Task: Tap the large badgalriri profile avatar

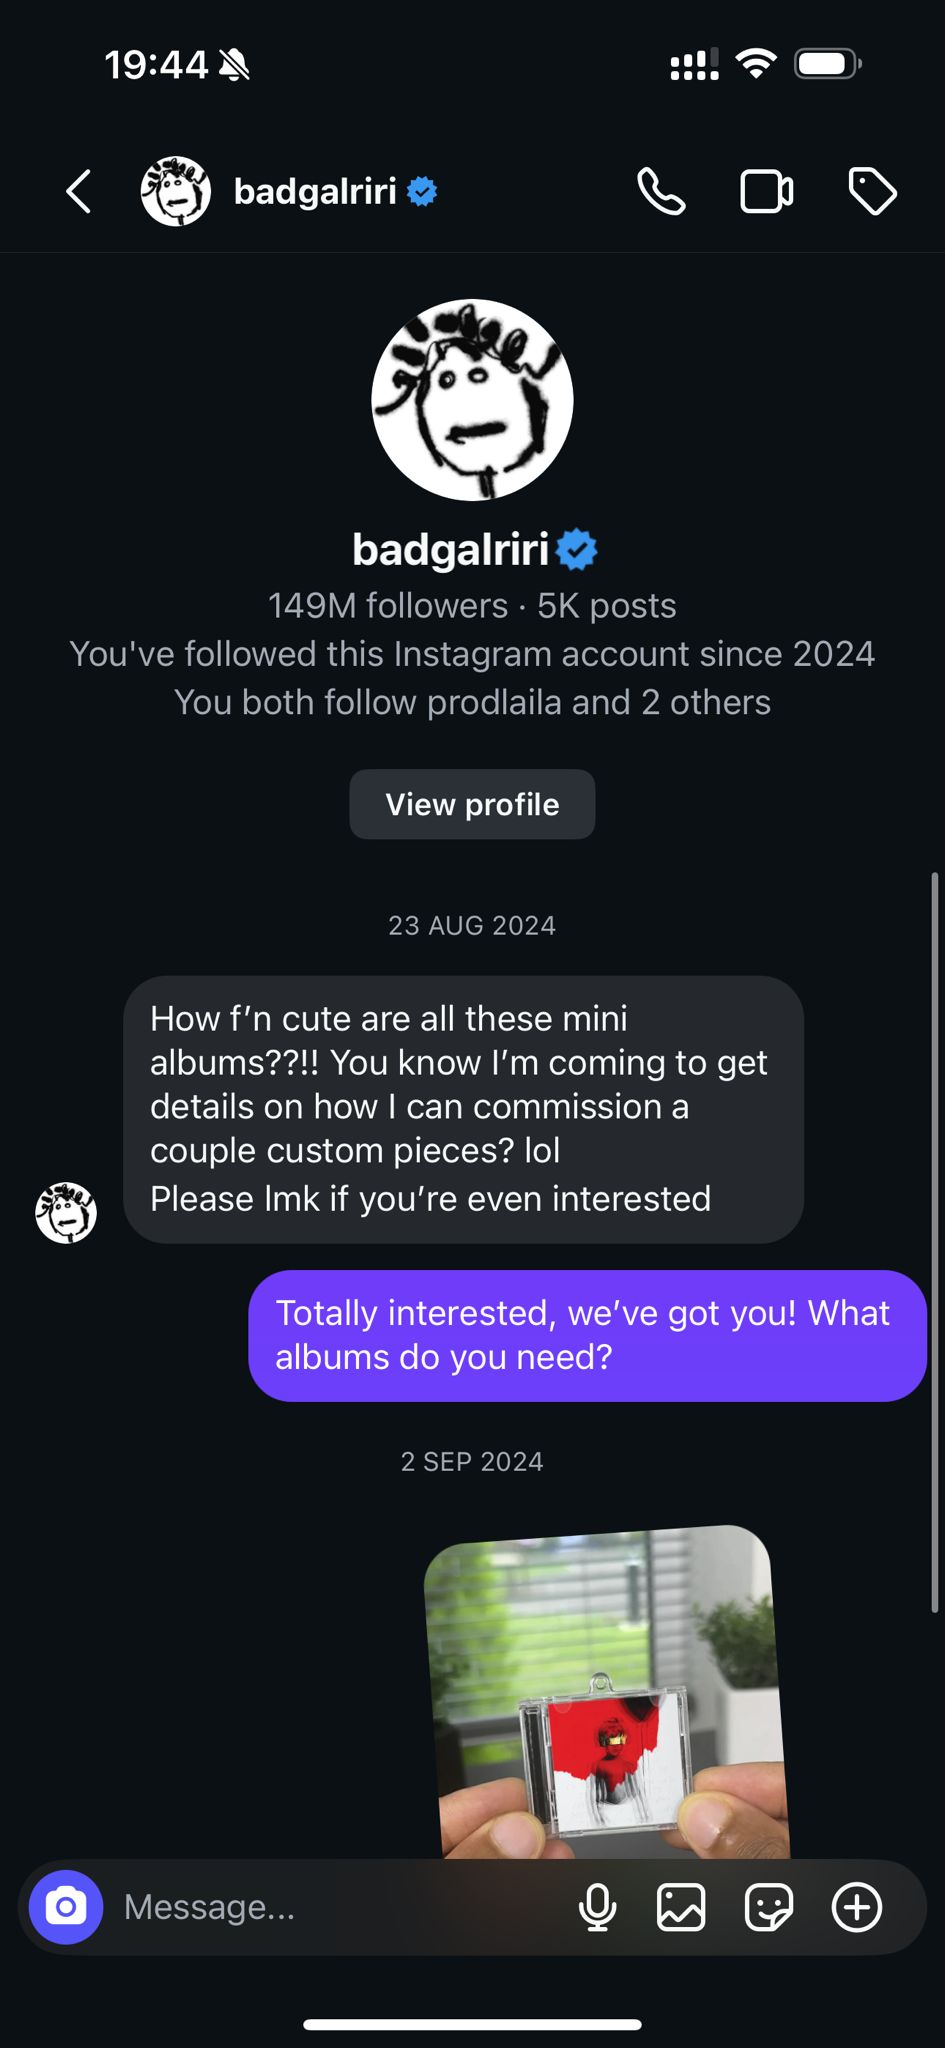Action: pos(472,400)
